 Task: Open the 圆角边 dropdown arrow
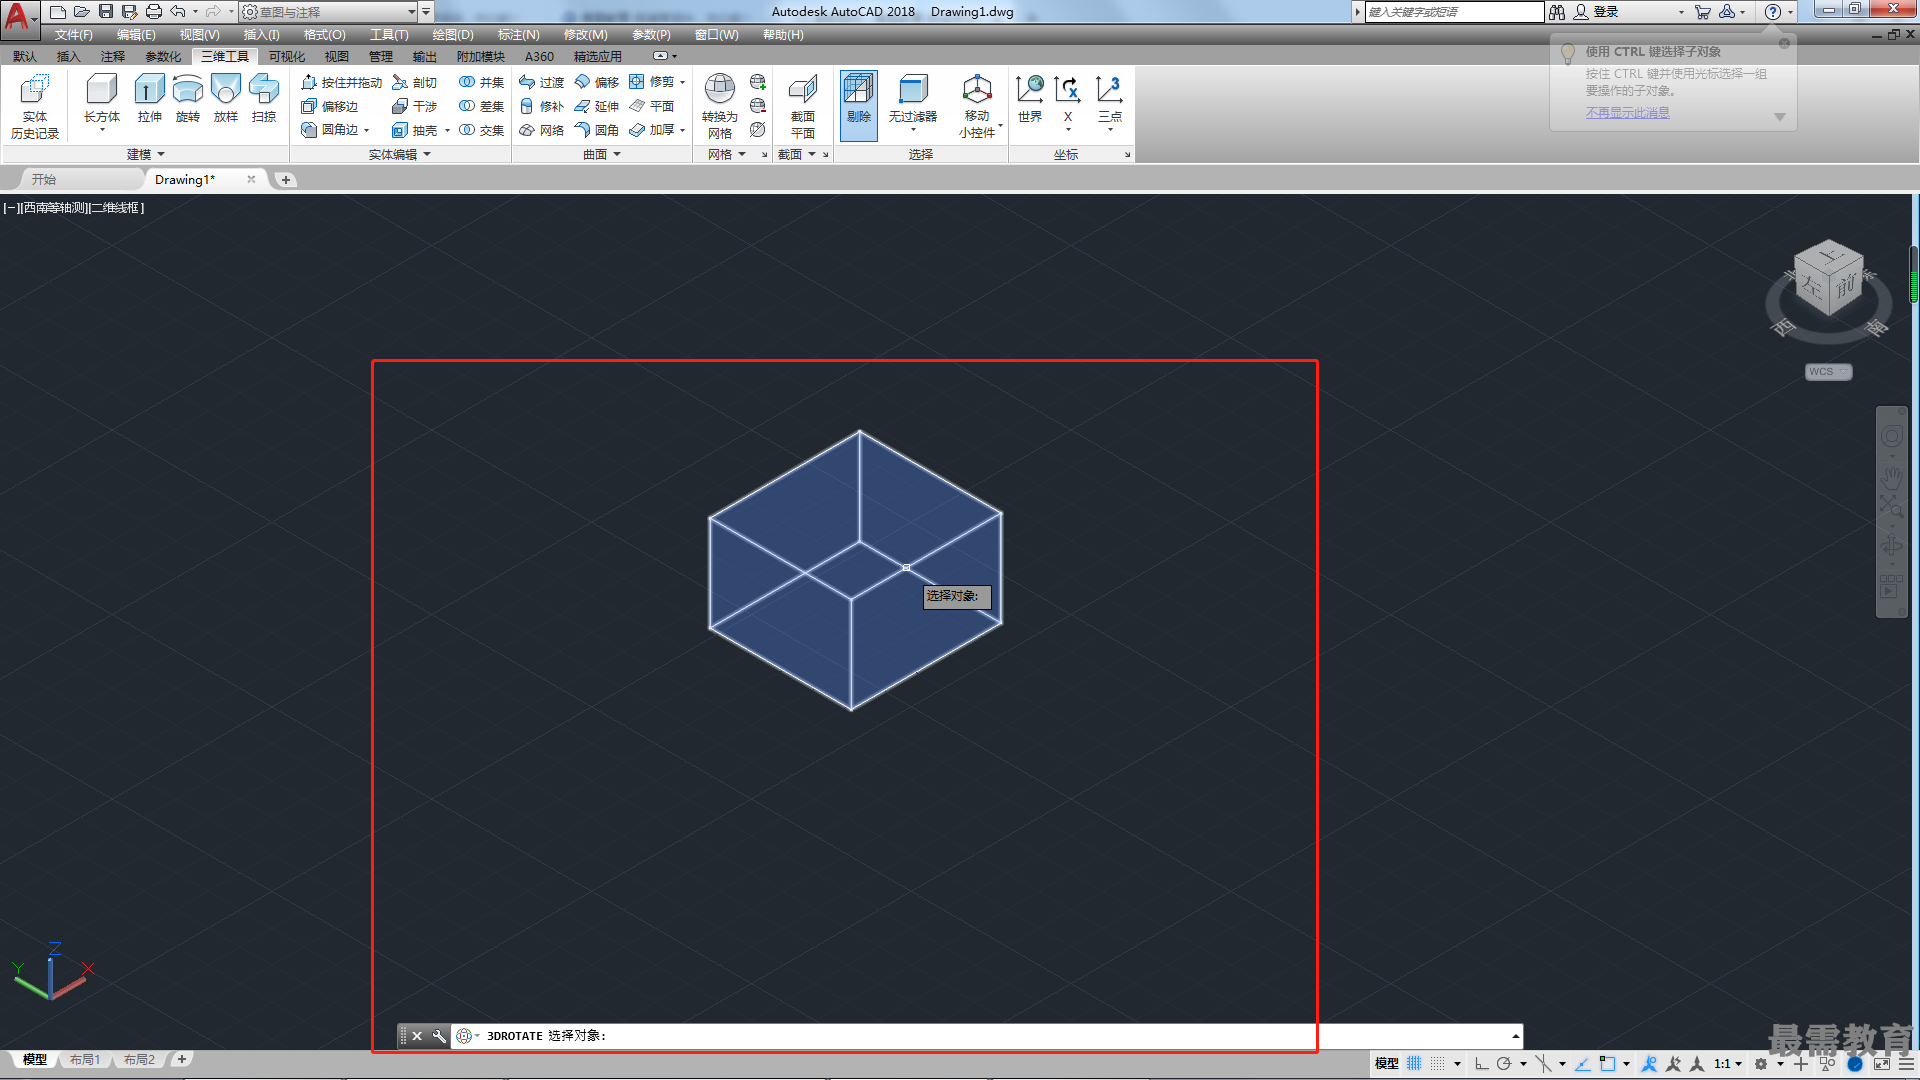367,130
